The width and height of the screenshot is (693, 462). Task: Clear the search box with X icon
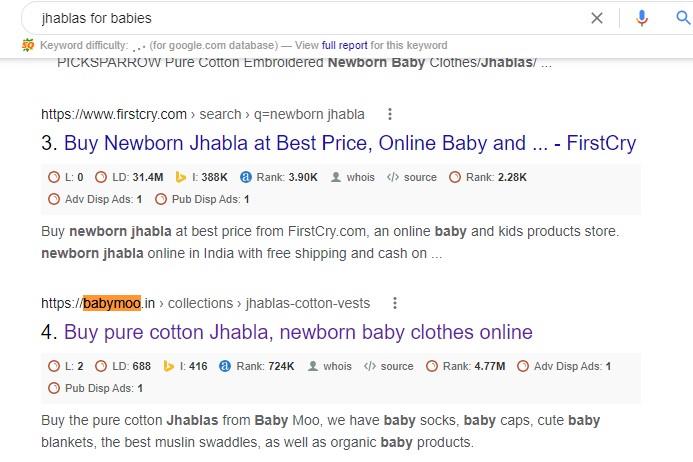pos(597,18)
